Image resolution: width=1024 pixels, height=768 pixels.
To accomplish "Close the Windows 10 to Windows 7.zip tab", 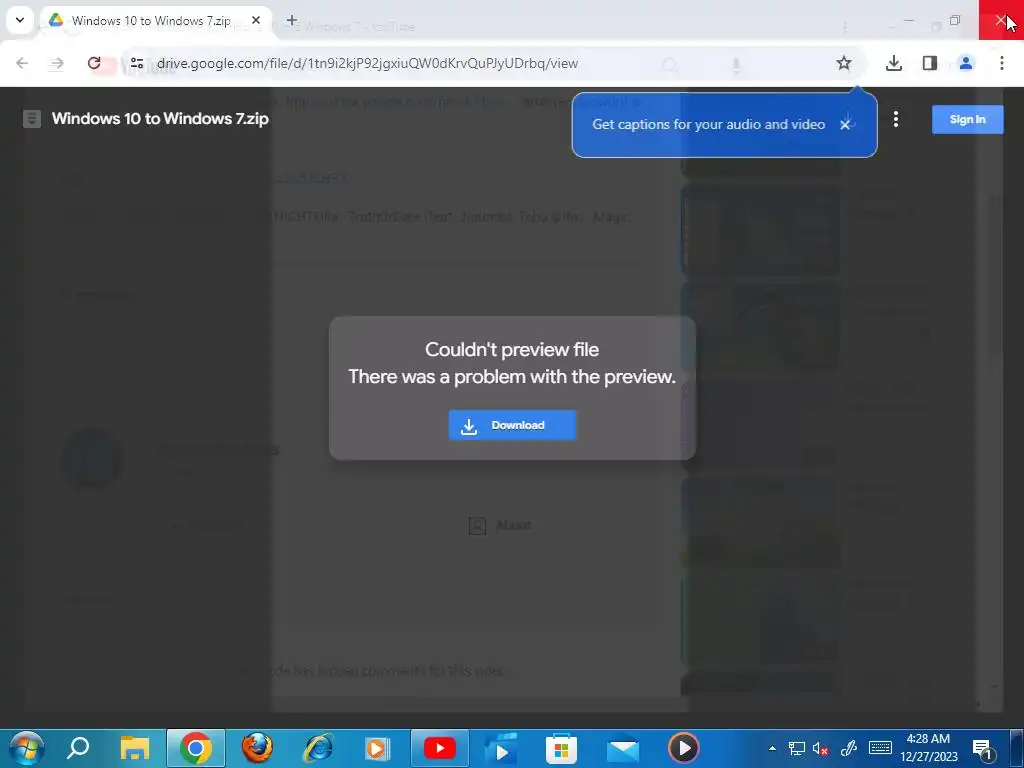I will [256, 20].
